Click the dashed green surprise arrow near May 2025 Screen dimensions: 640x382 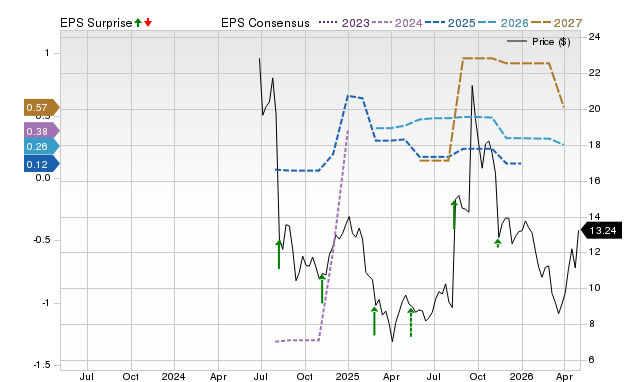(x=411, y=322)
